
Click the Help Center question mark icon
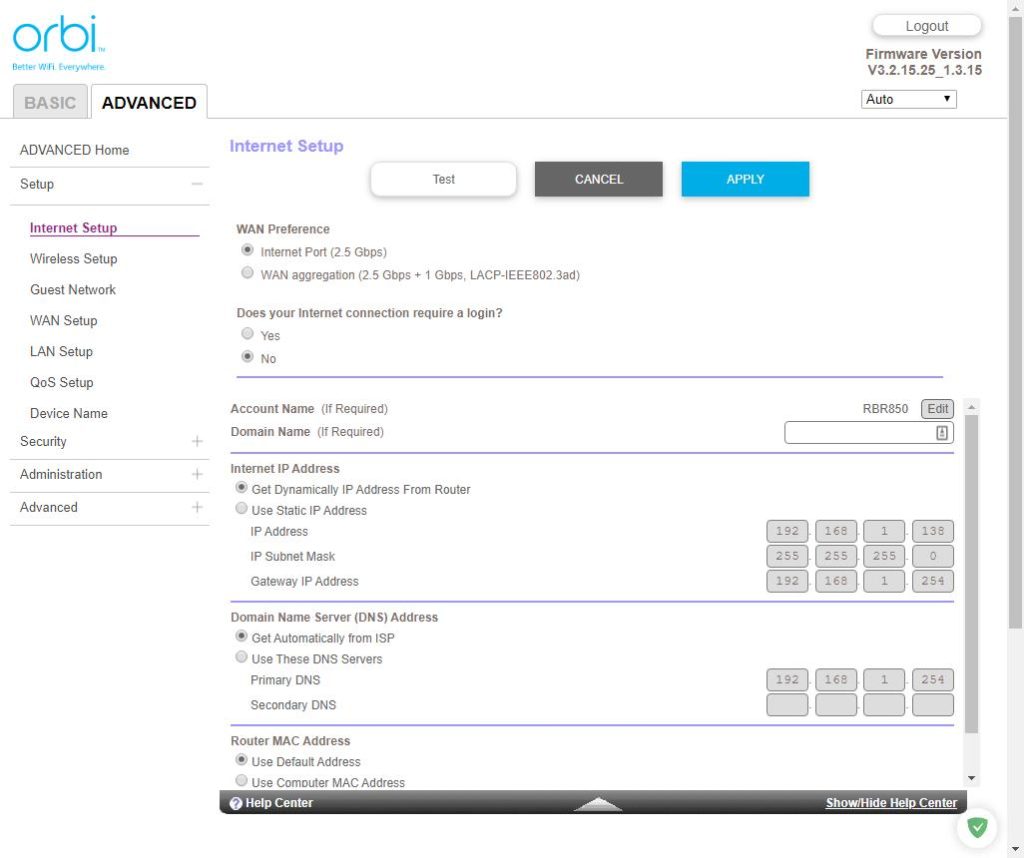[236, 803]
